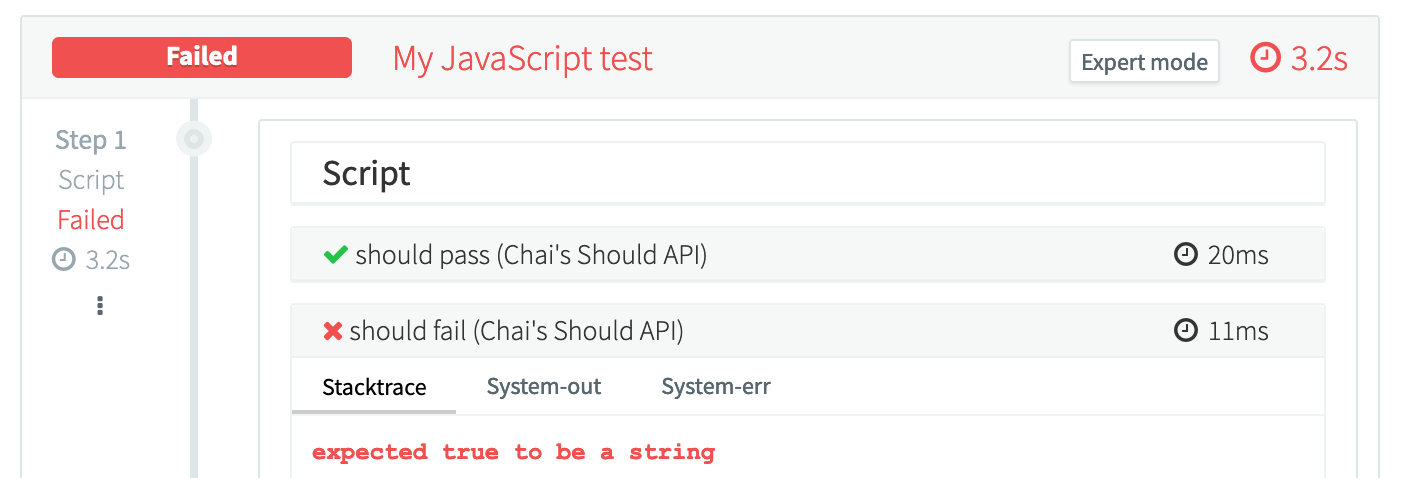Click the Step 1 timeline circle marker
Screen dimensions: 1404x478
pos(194,139)
